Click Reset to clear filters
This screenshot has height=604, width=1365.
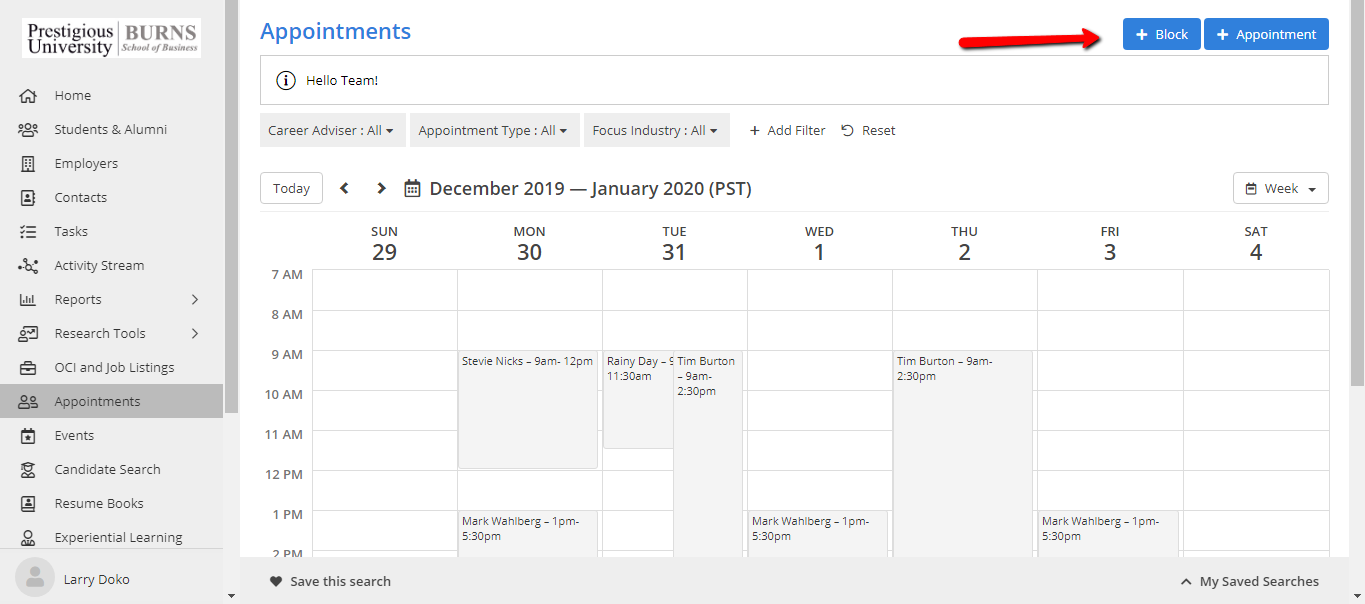point(868,131)
